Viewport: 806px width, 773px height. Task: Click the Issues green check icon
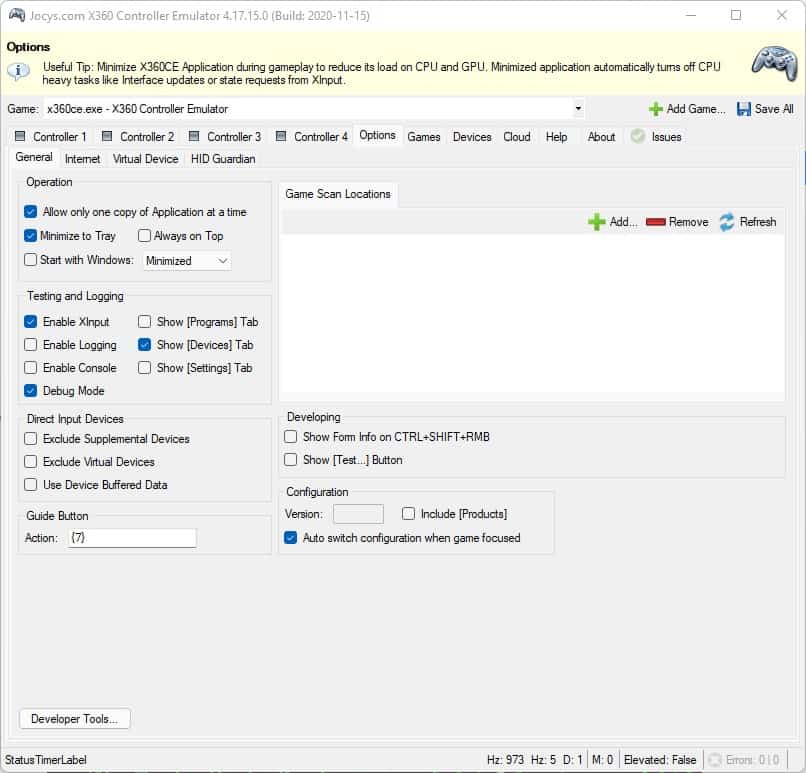pos(638,136)
